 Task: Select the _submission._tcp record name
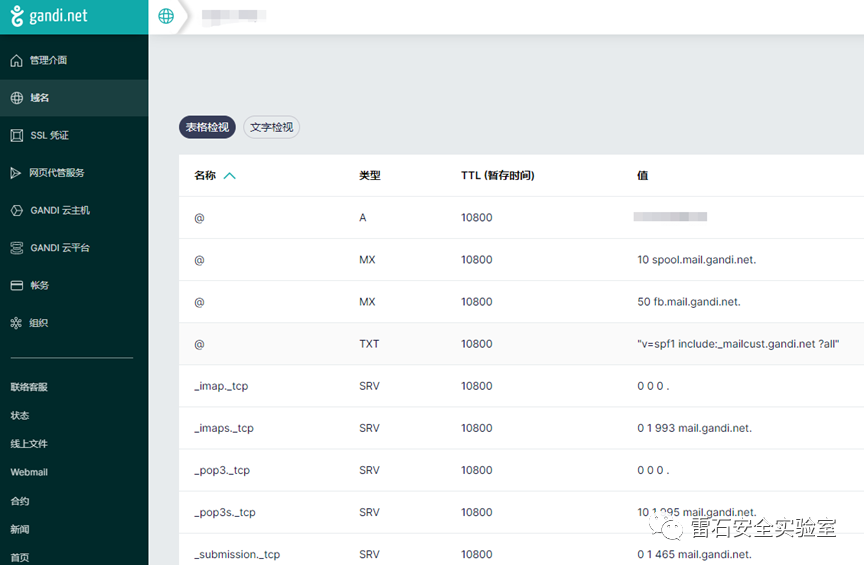click(x=237, y=555)
